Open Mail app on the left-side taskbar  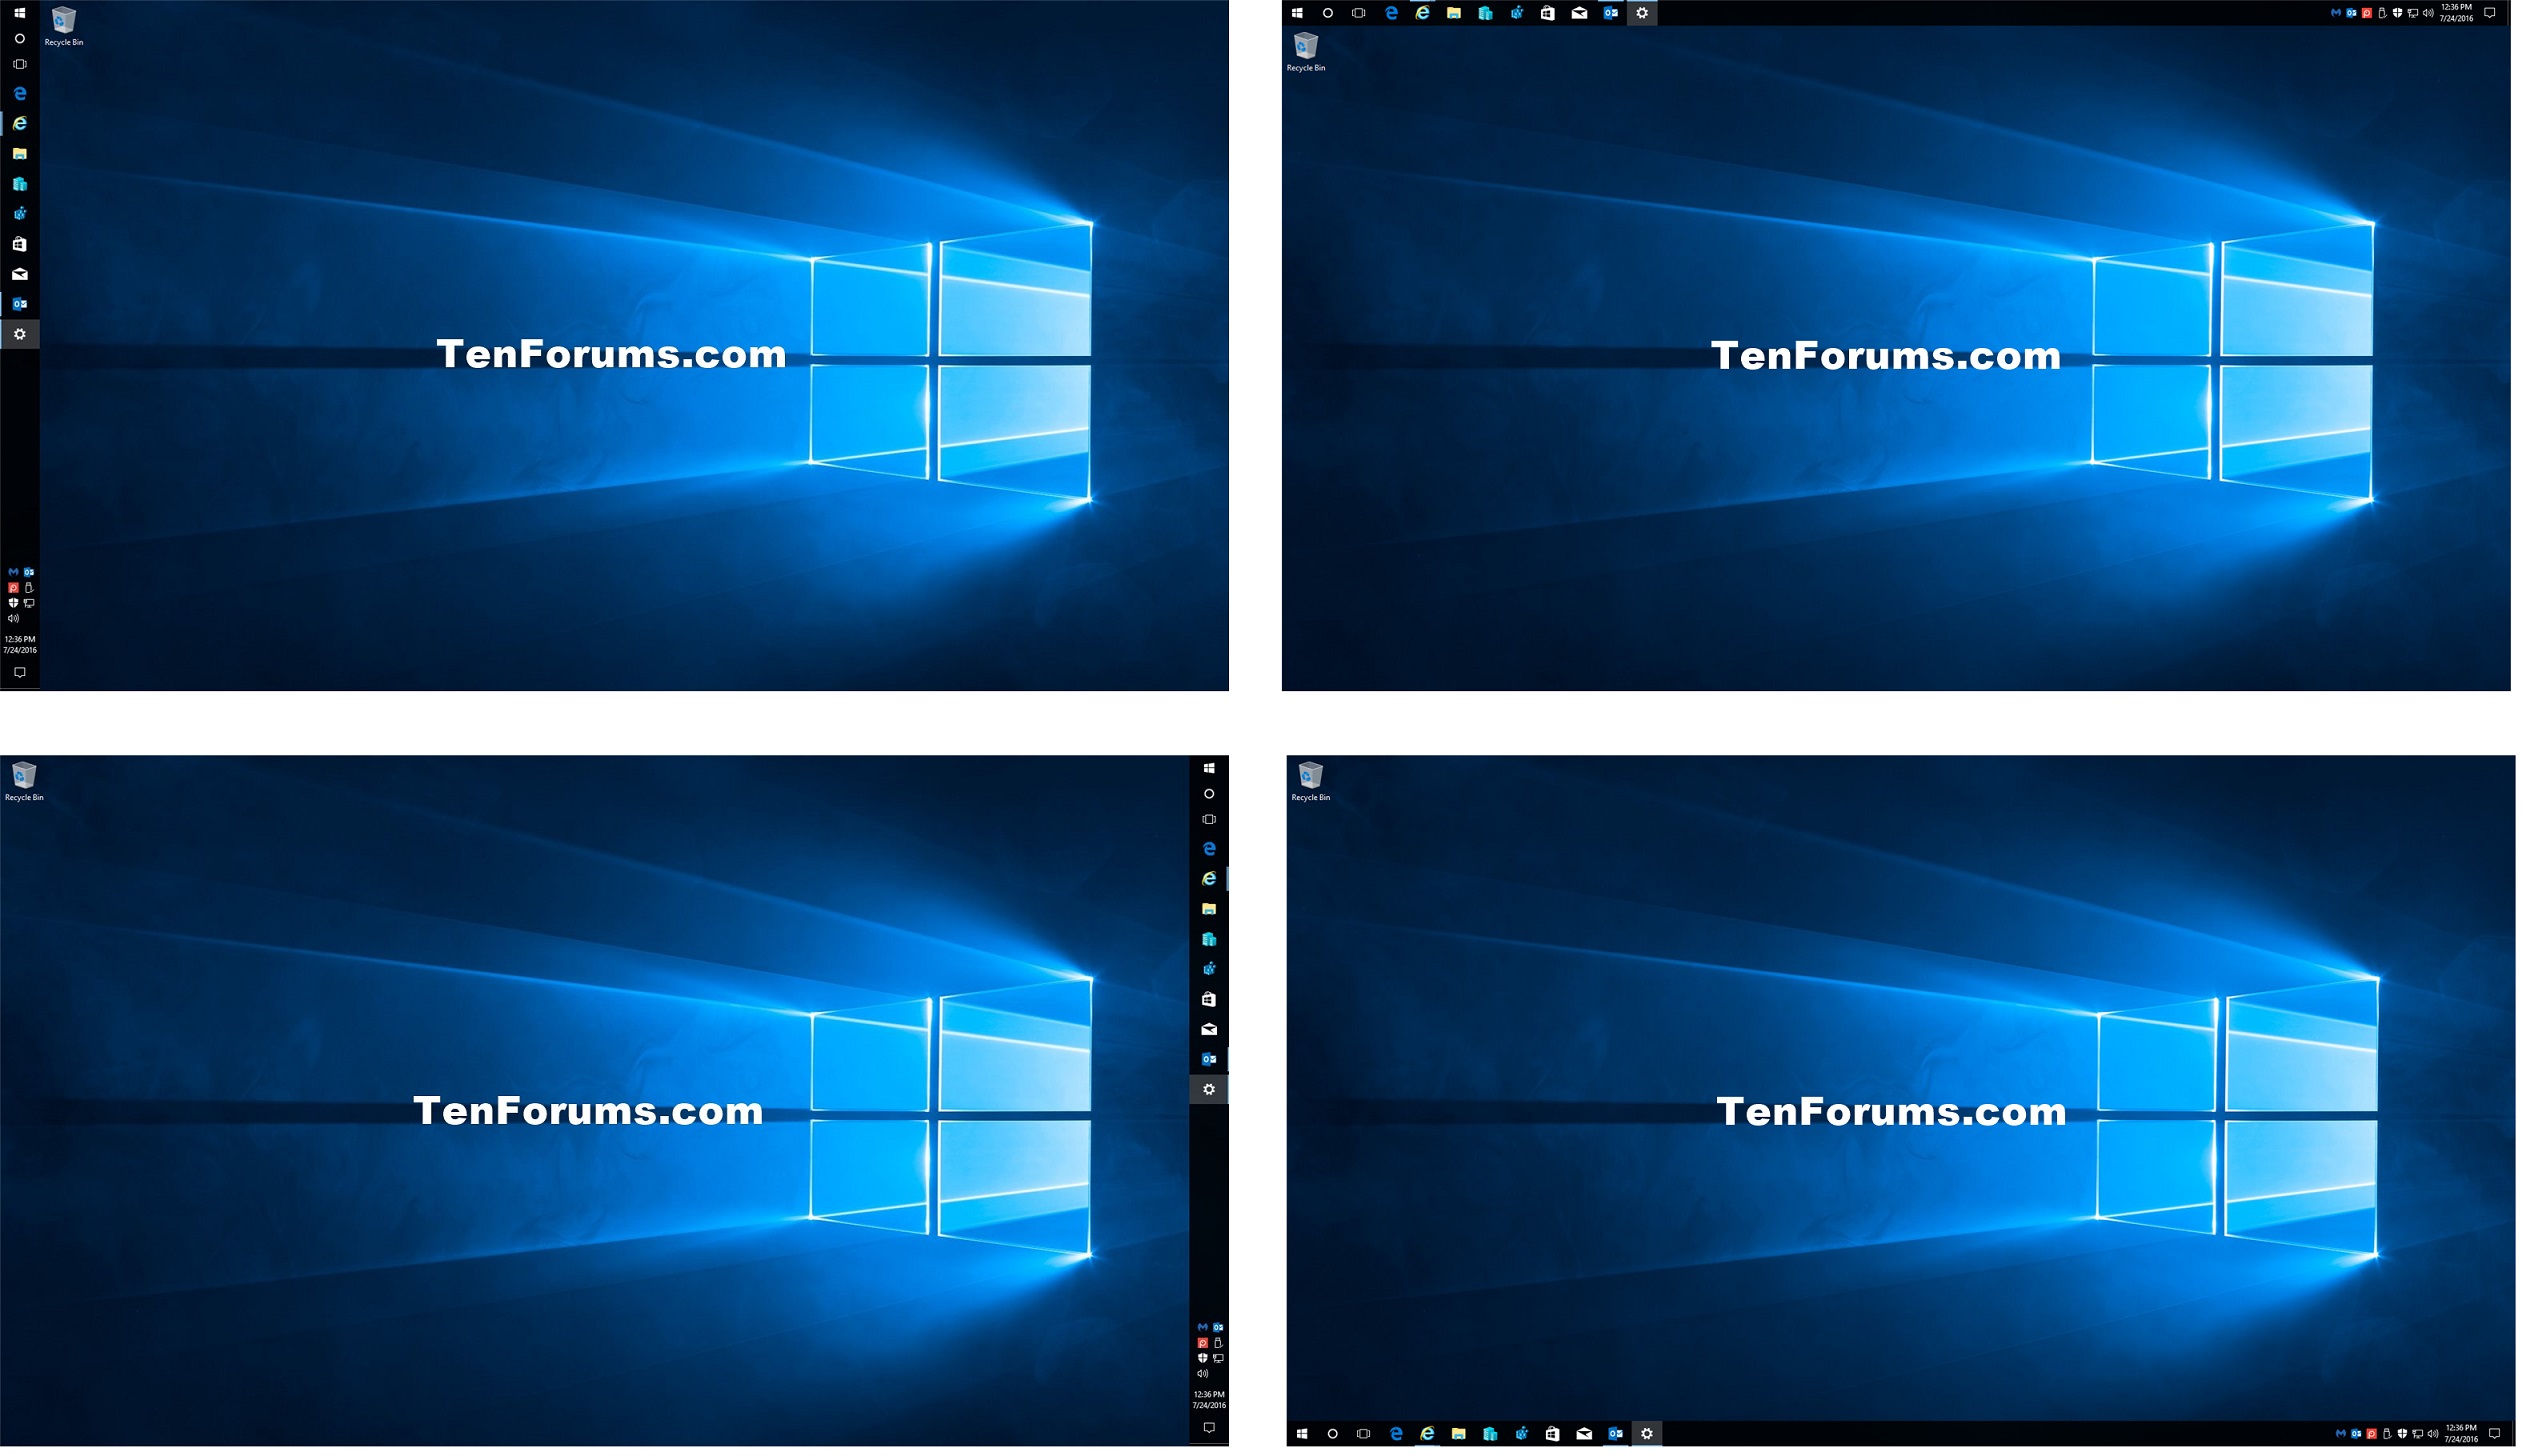[19, 274]
